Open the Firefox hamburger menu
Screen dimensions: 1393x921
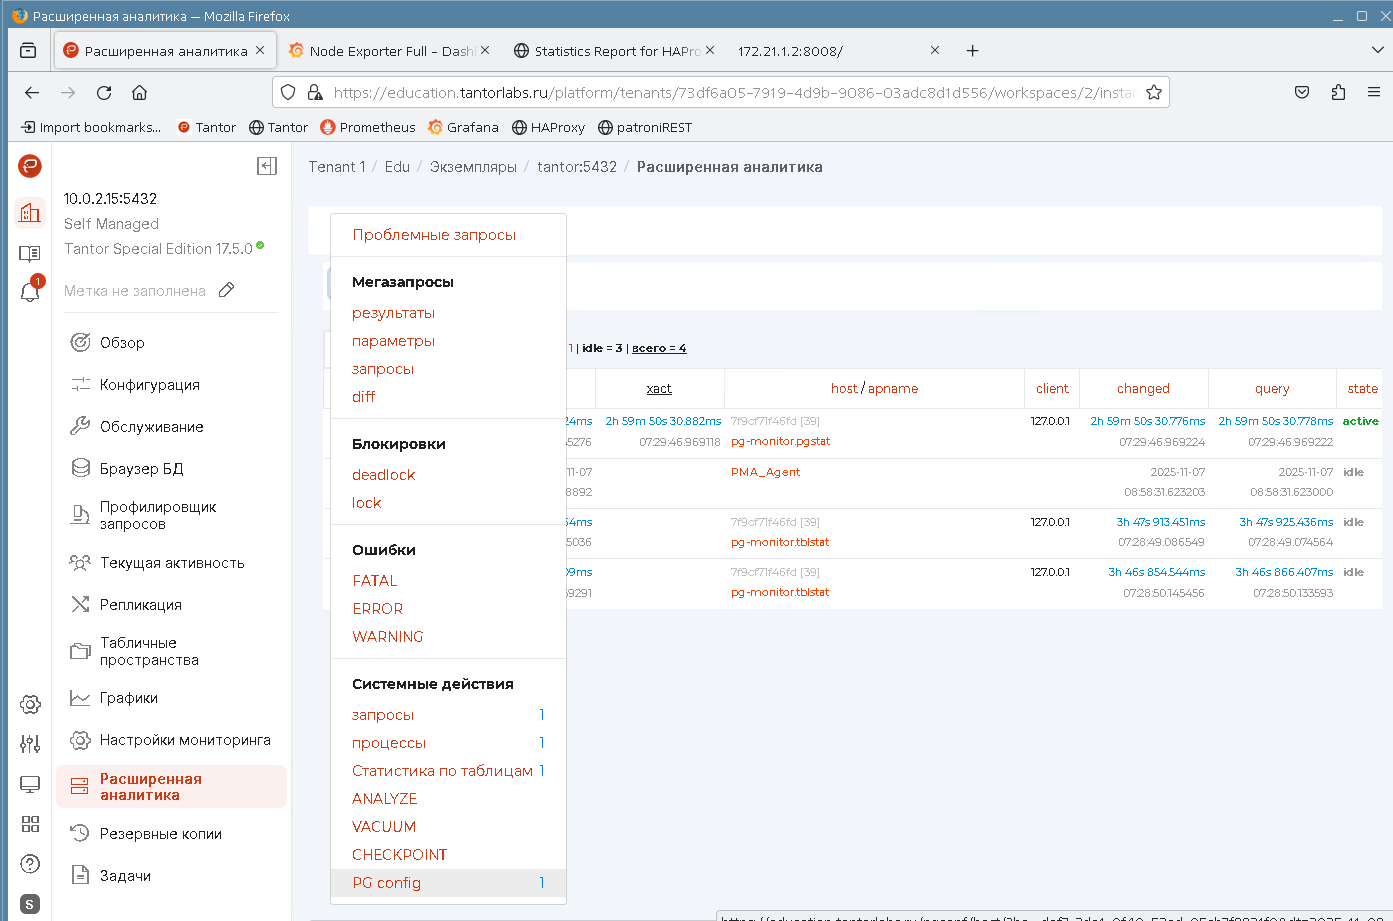(1374, 92)
